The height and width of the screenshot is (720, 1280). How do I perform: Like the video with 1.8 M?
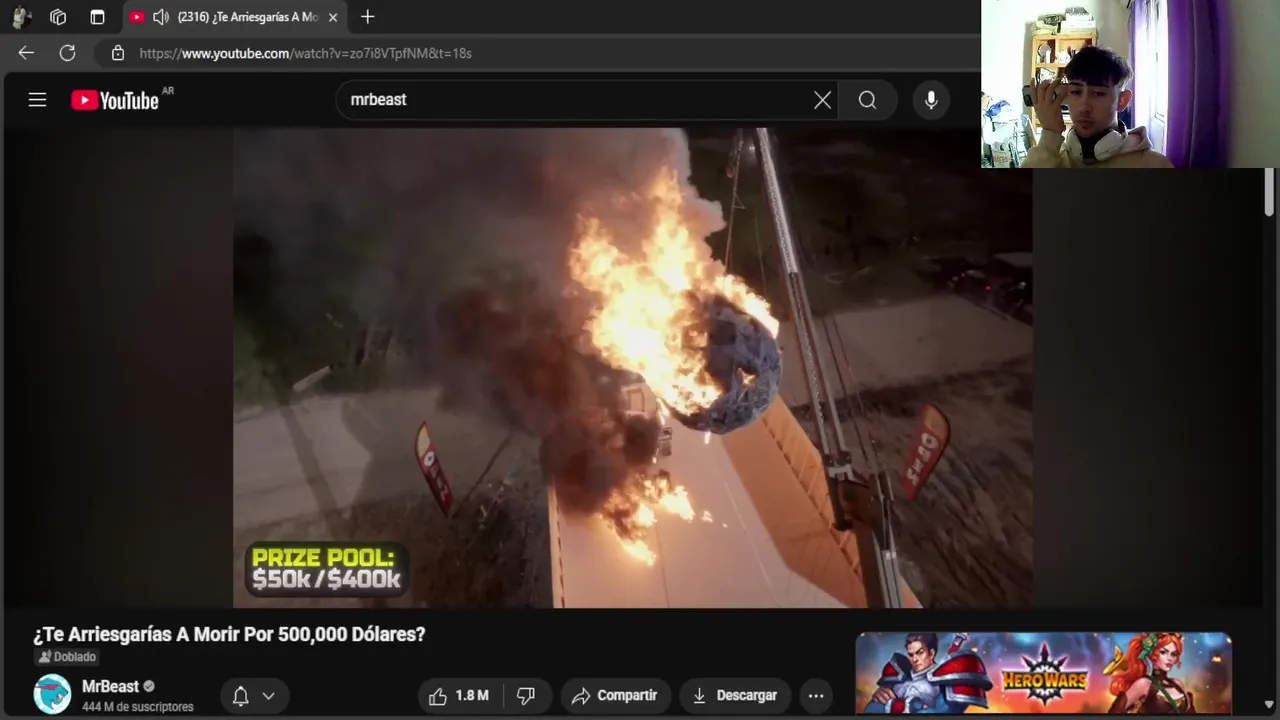(459, 696)
